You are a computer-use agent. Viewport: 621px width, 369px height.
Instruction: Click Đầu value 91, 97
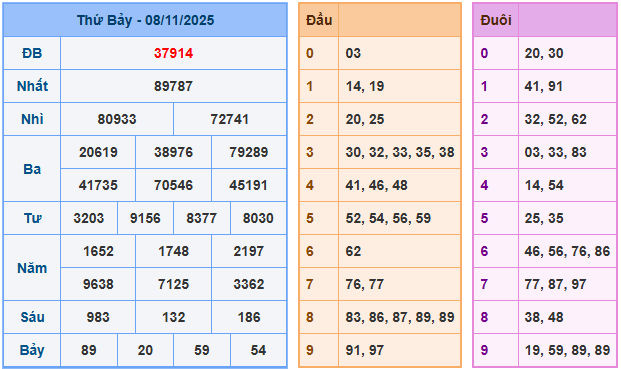[x=365, y=350]
